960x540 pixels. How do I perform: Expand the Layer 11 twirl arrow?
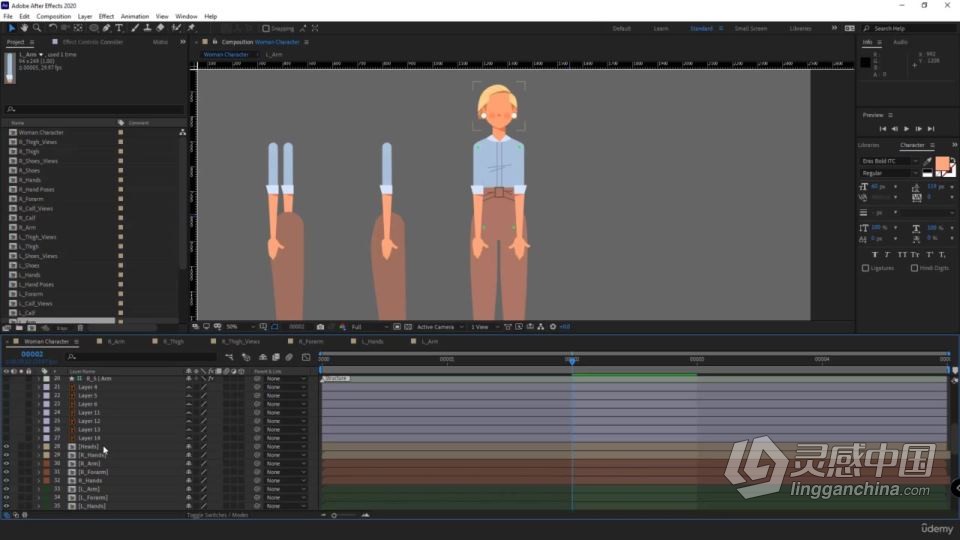point(39,413)
